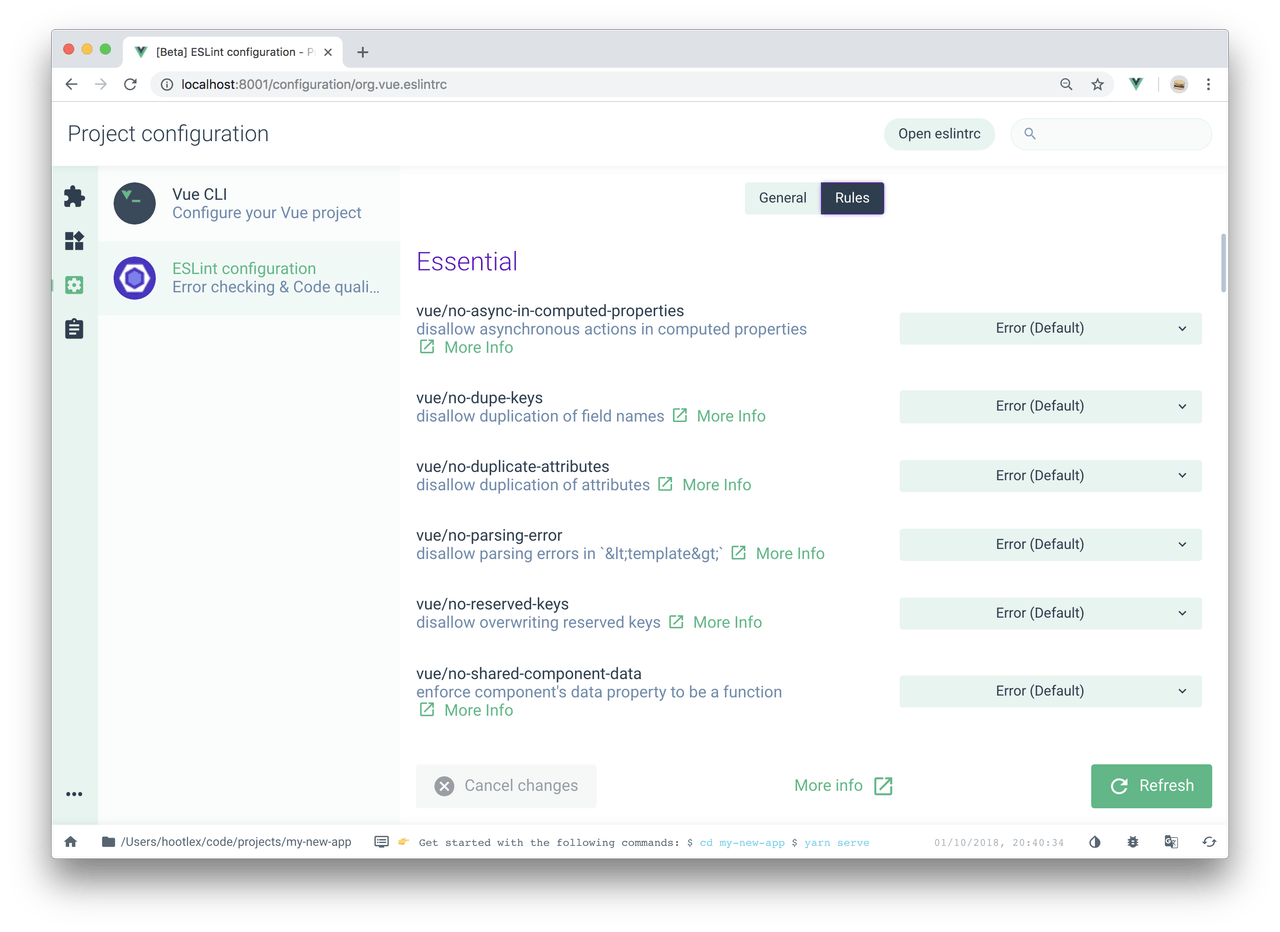Screen dimensions: 1280x932
Task: Open the Tasks clipboard sidebar icon
Action: pos(74,329)
